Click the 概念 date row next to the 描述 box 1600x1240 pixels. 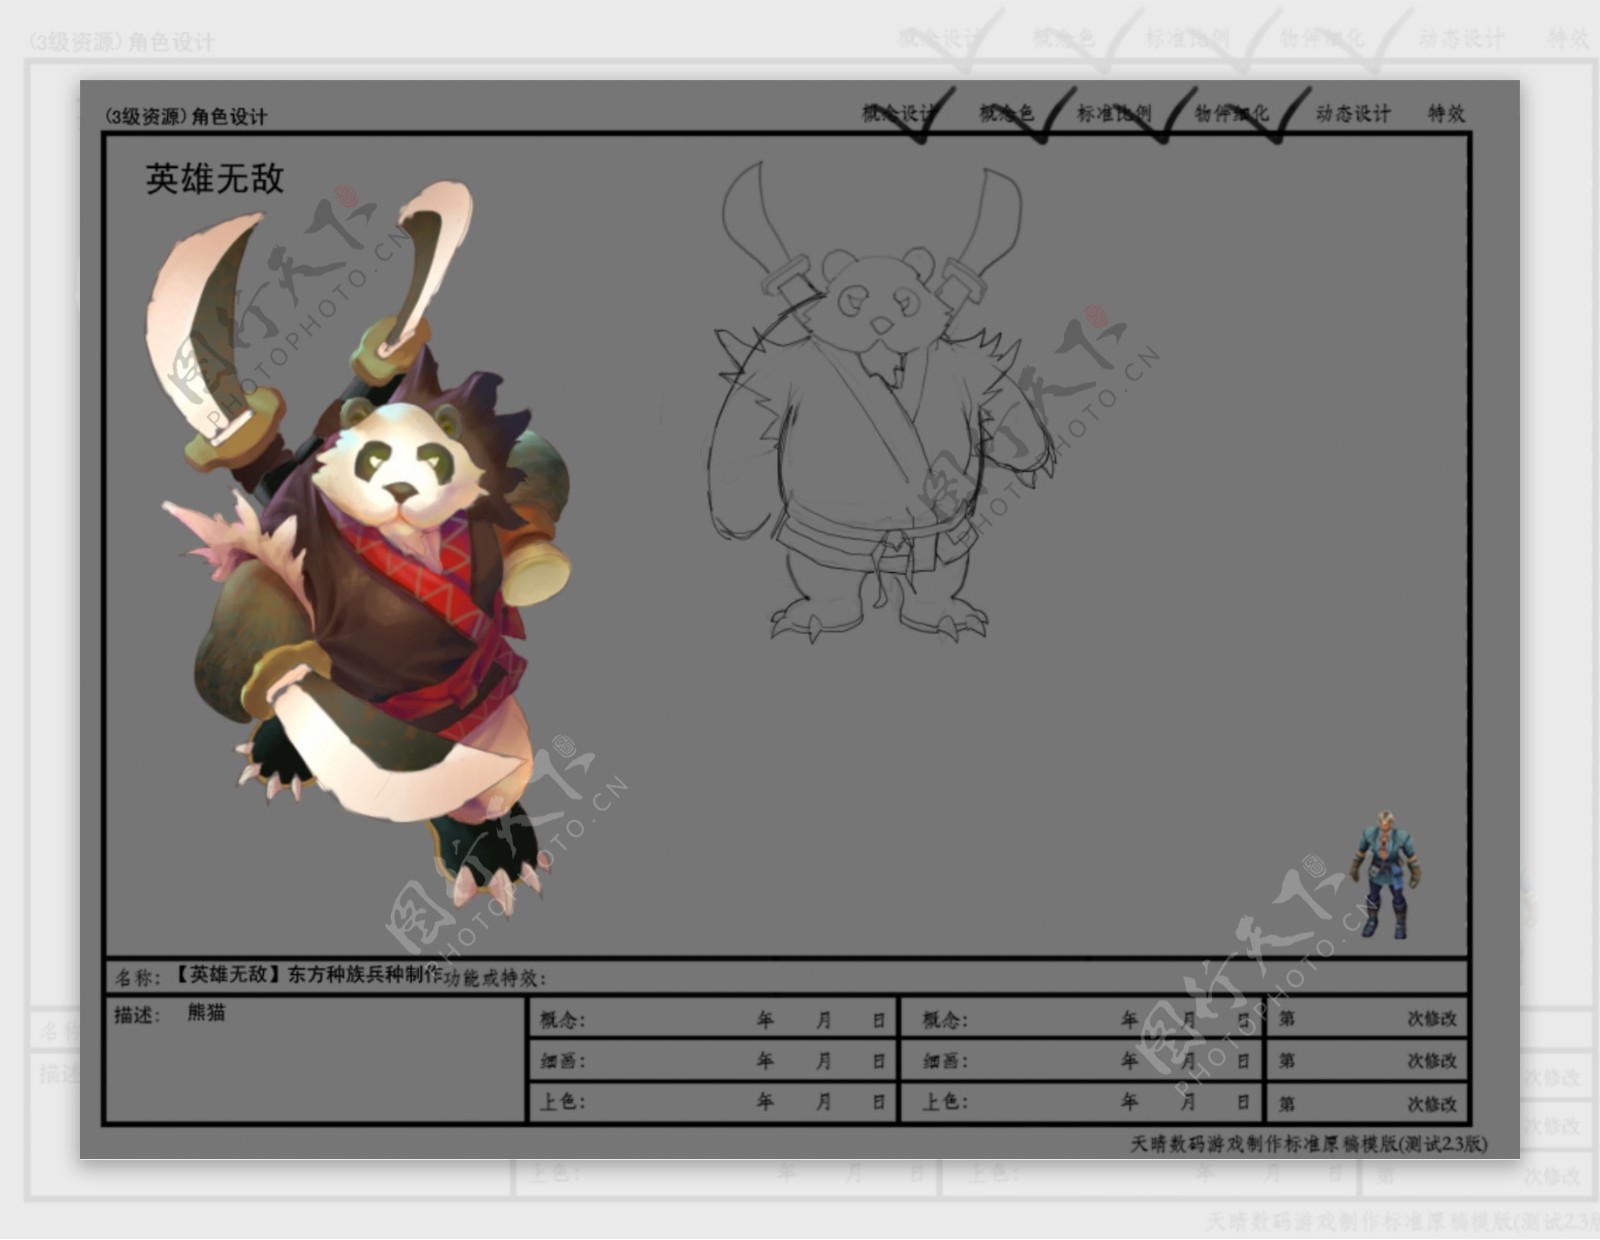coord(712,1019)
